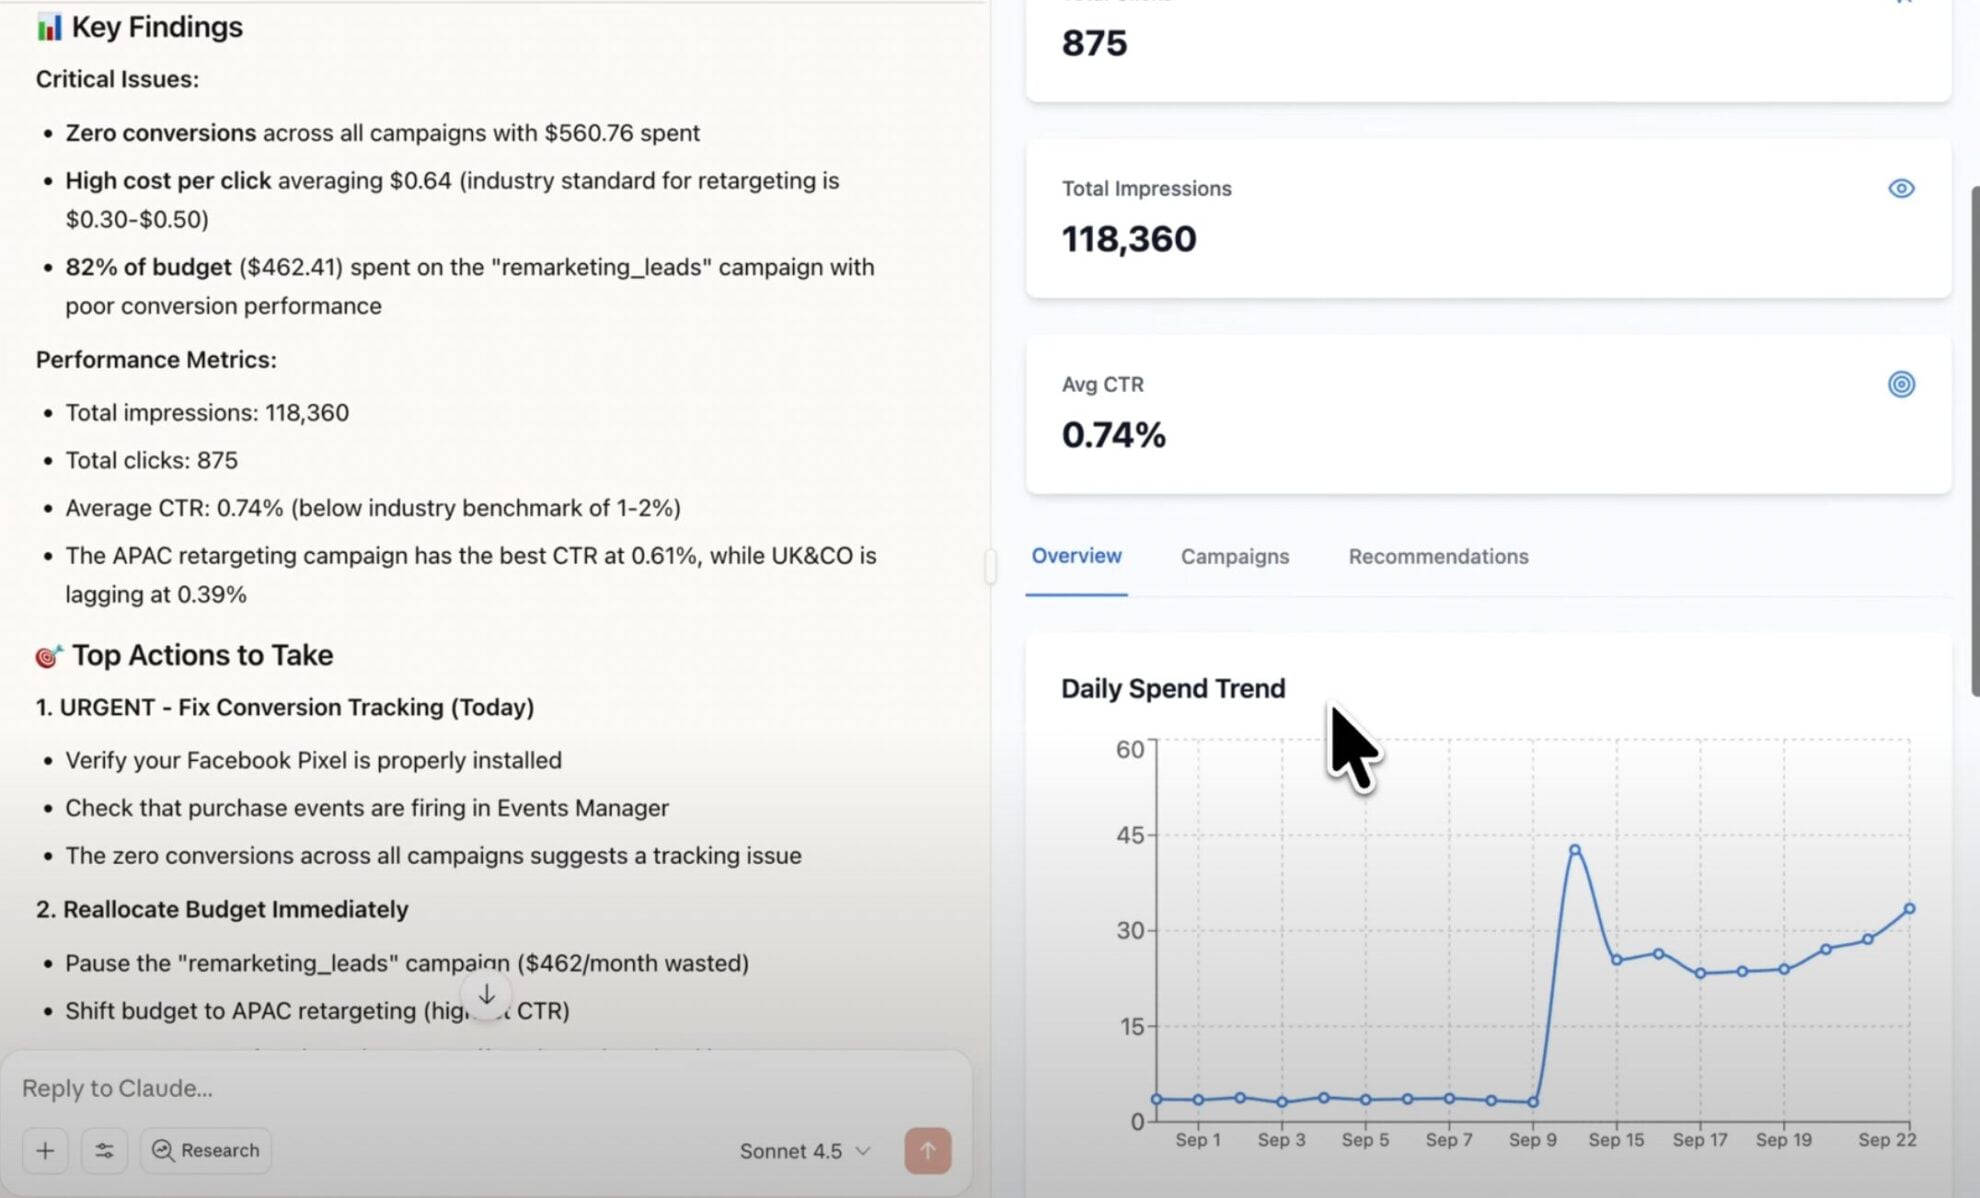Enable the Research mode button
This screenshot has width=1980, height=1198.
206,1150
